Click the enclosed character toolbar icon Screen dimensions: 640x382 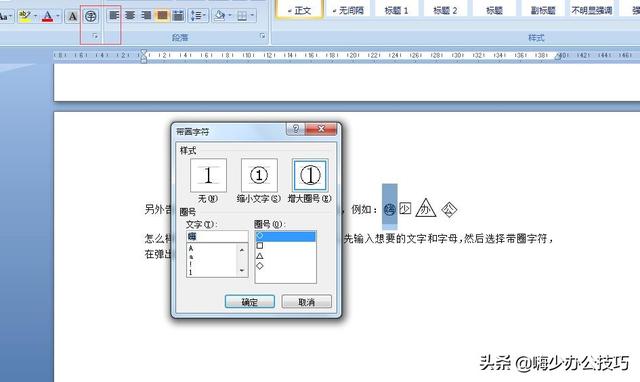(91, 16)
